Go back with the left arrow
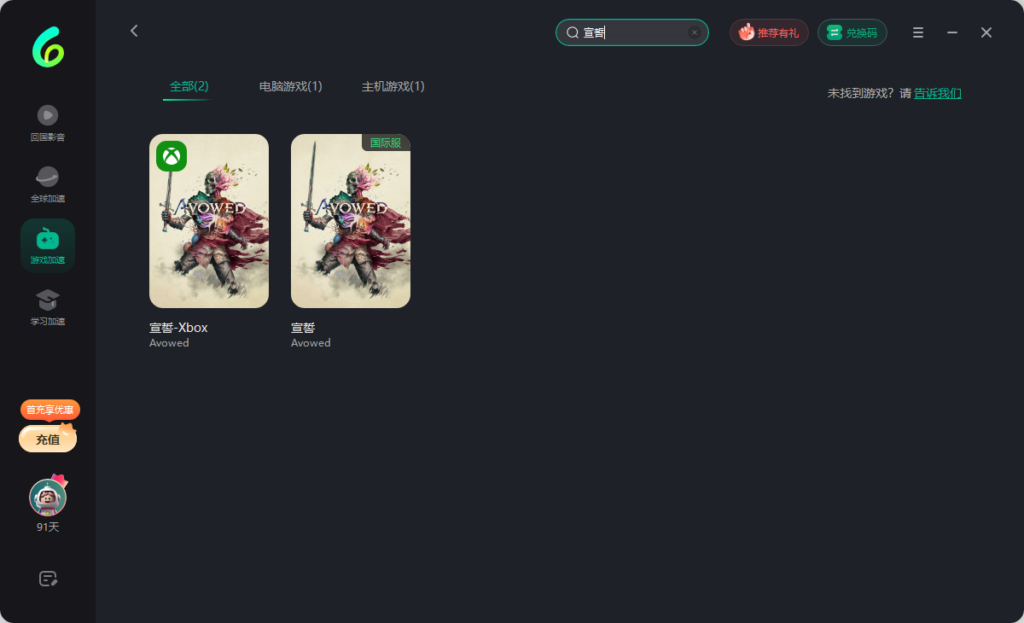1024x623 pixels. (134, 31)
